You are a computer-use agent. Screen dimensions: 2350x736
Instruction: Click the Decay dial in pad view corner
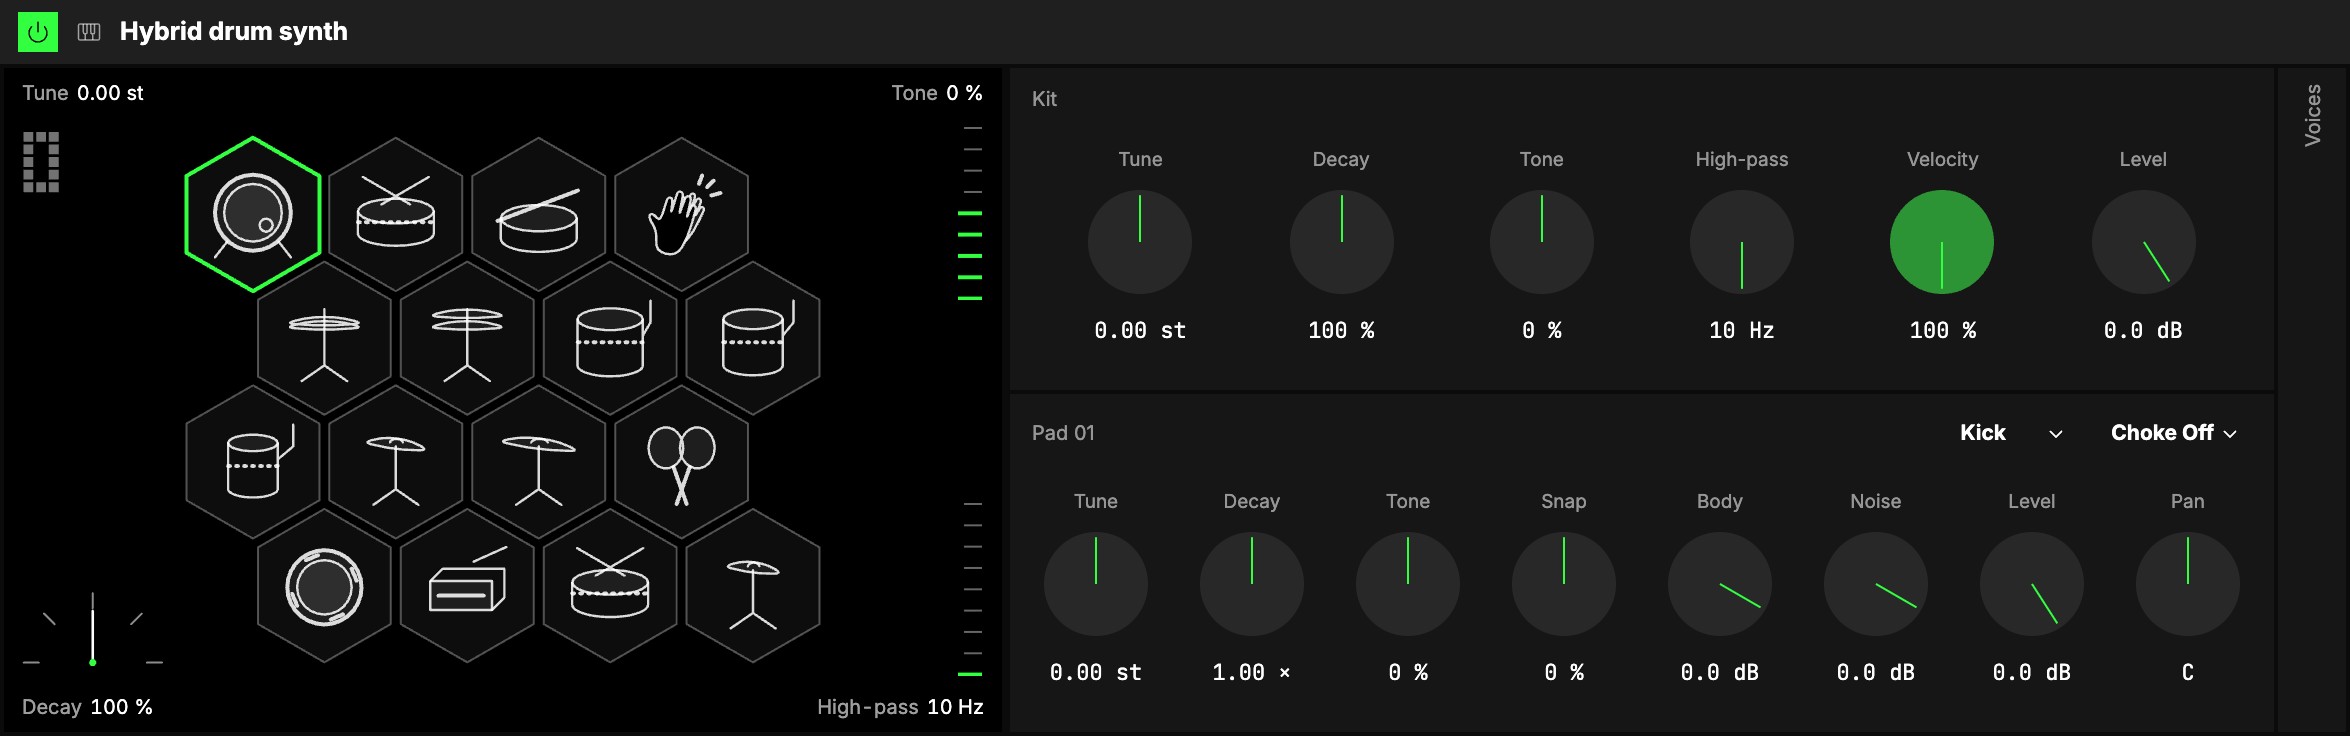(x=92, y=630)
